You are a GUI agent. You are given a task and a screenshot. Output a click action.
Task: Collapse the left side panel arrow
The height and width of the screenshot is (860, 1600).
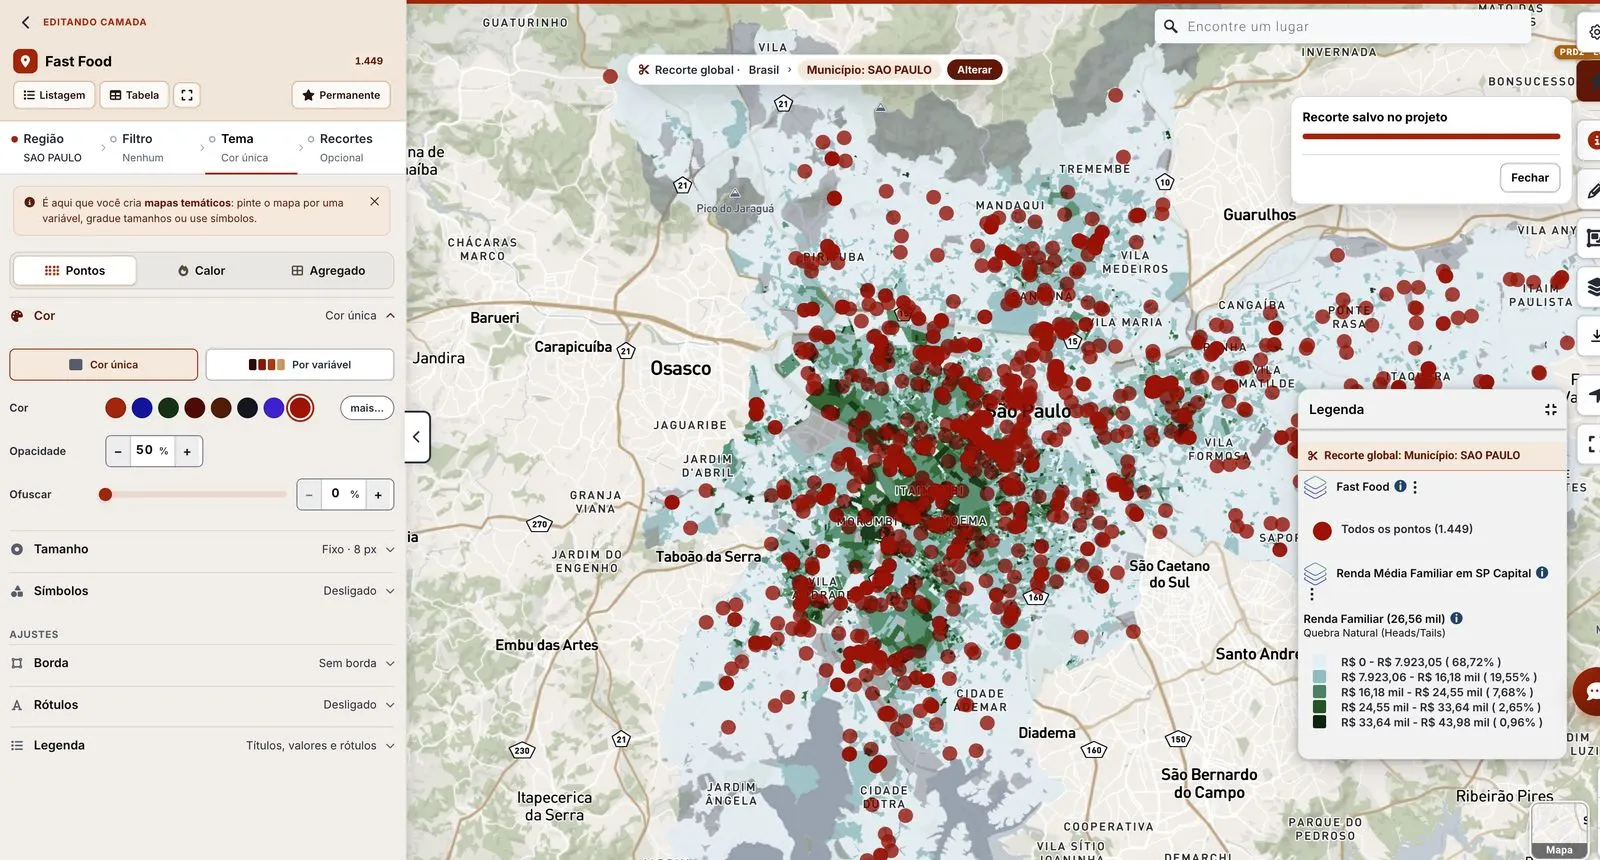coord(417,437)
